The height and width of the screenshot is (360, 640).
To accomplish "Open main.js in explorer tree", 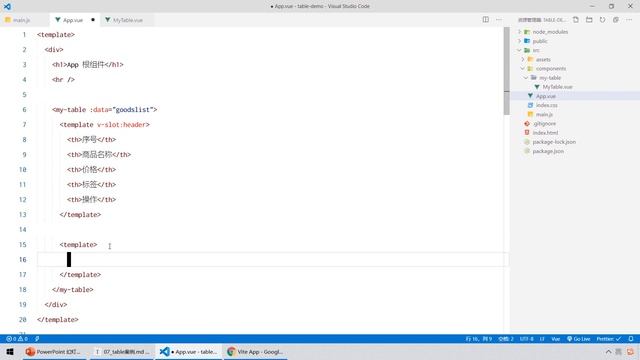I will 544,115.
